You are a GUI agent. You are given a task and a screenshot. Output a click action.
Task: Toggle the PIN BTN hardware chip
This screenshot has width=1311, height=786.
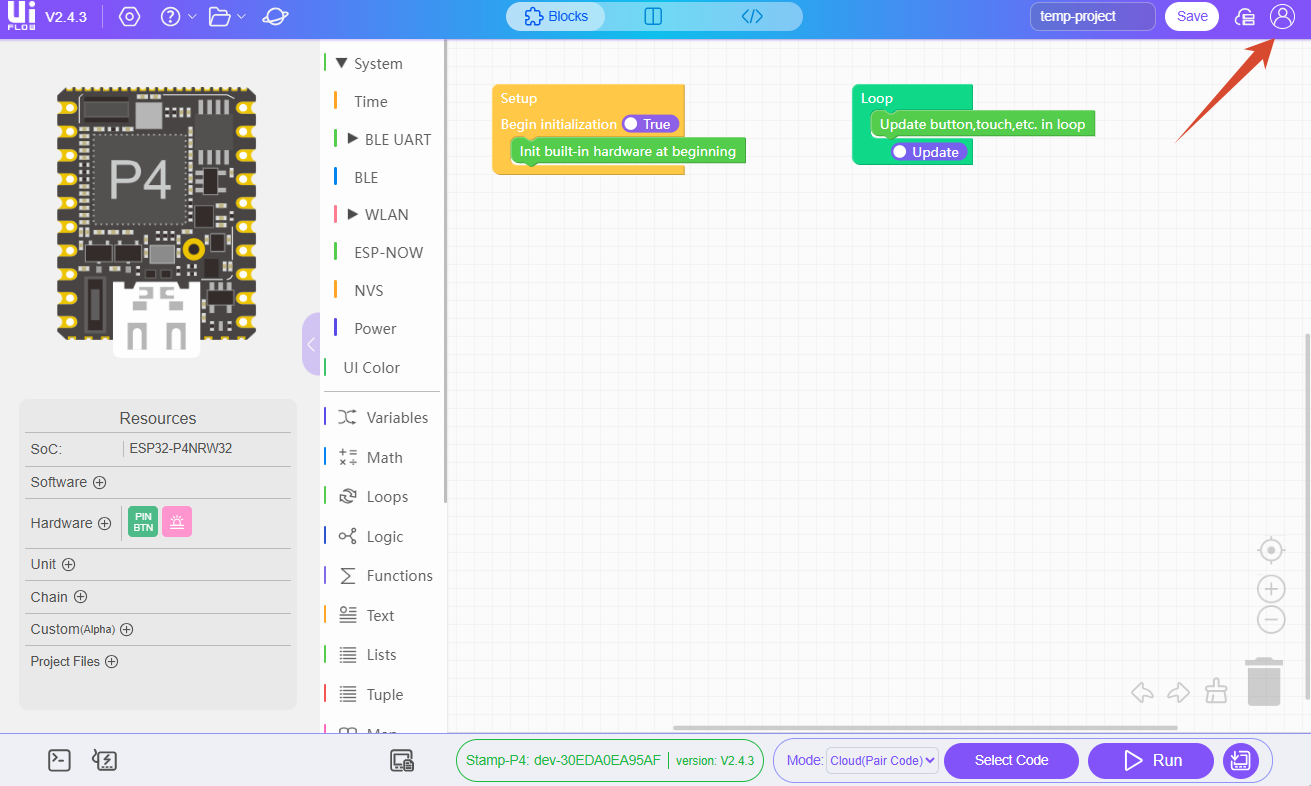143,522
